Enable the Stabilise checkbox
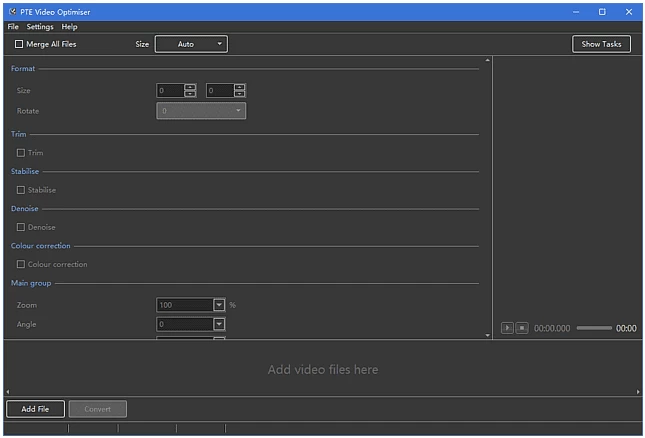 point(21,190)
